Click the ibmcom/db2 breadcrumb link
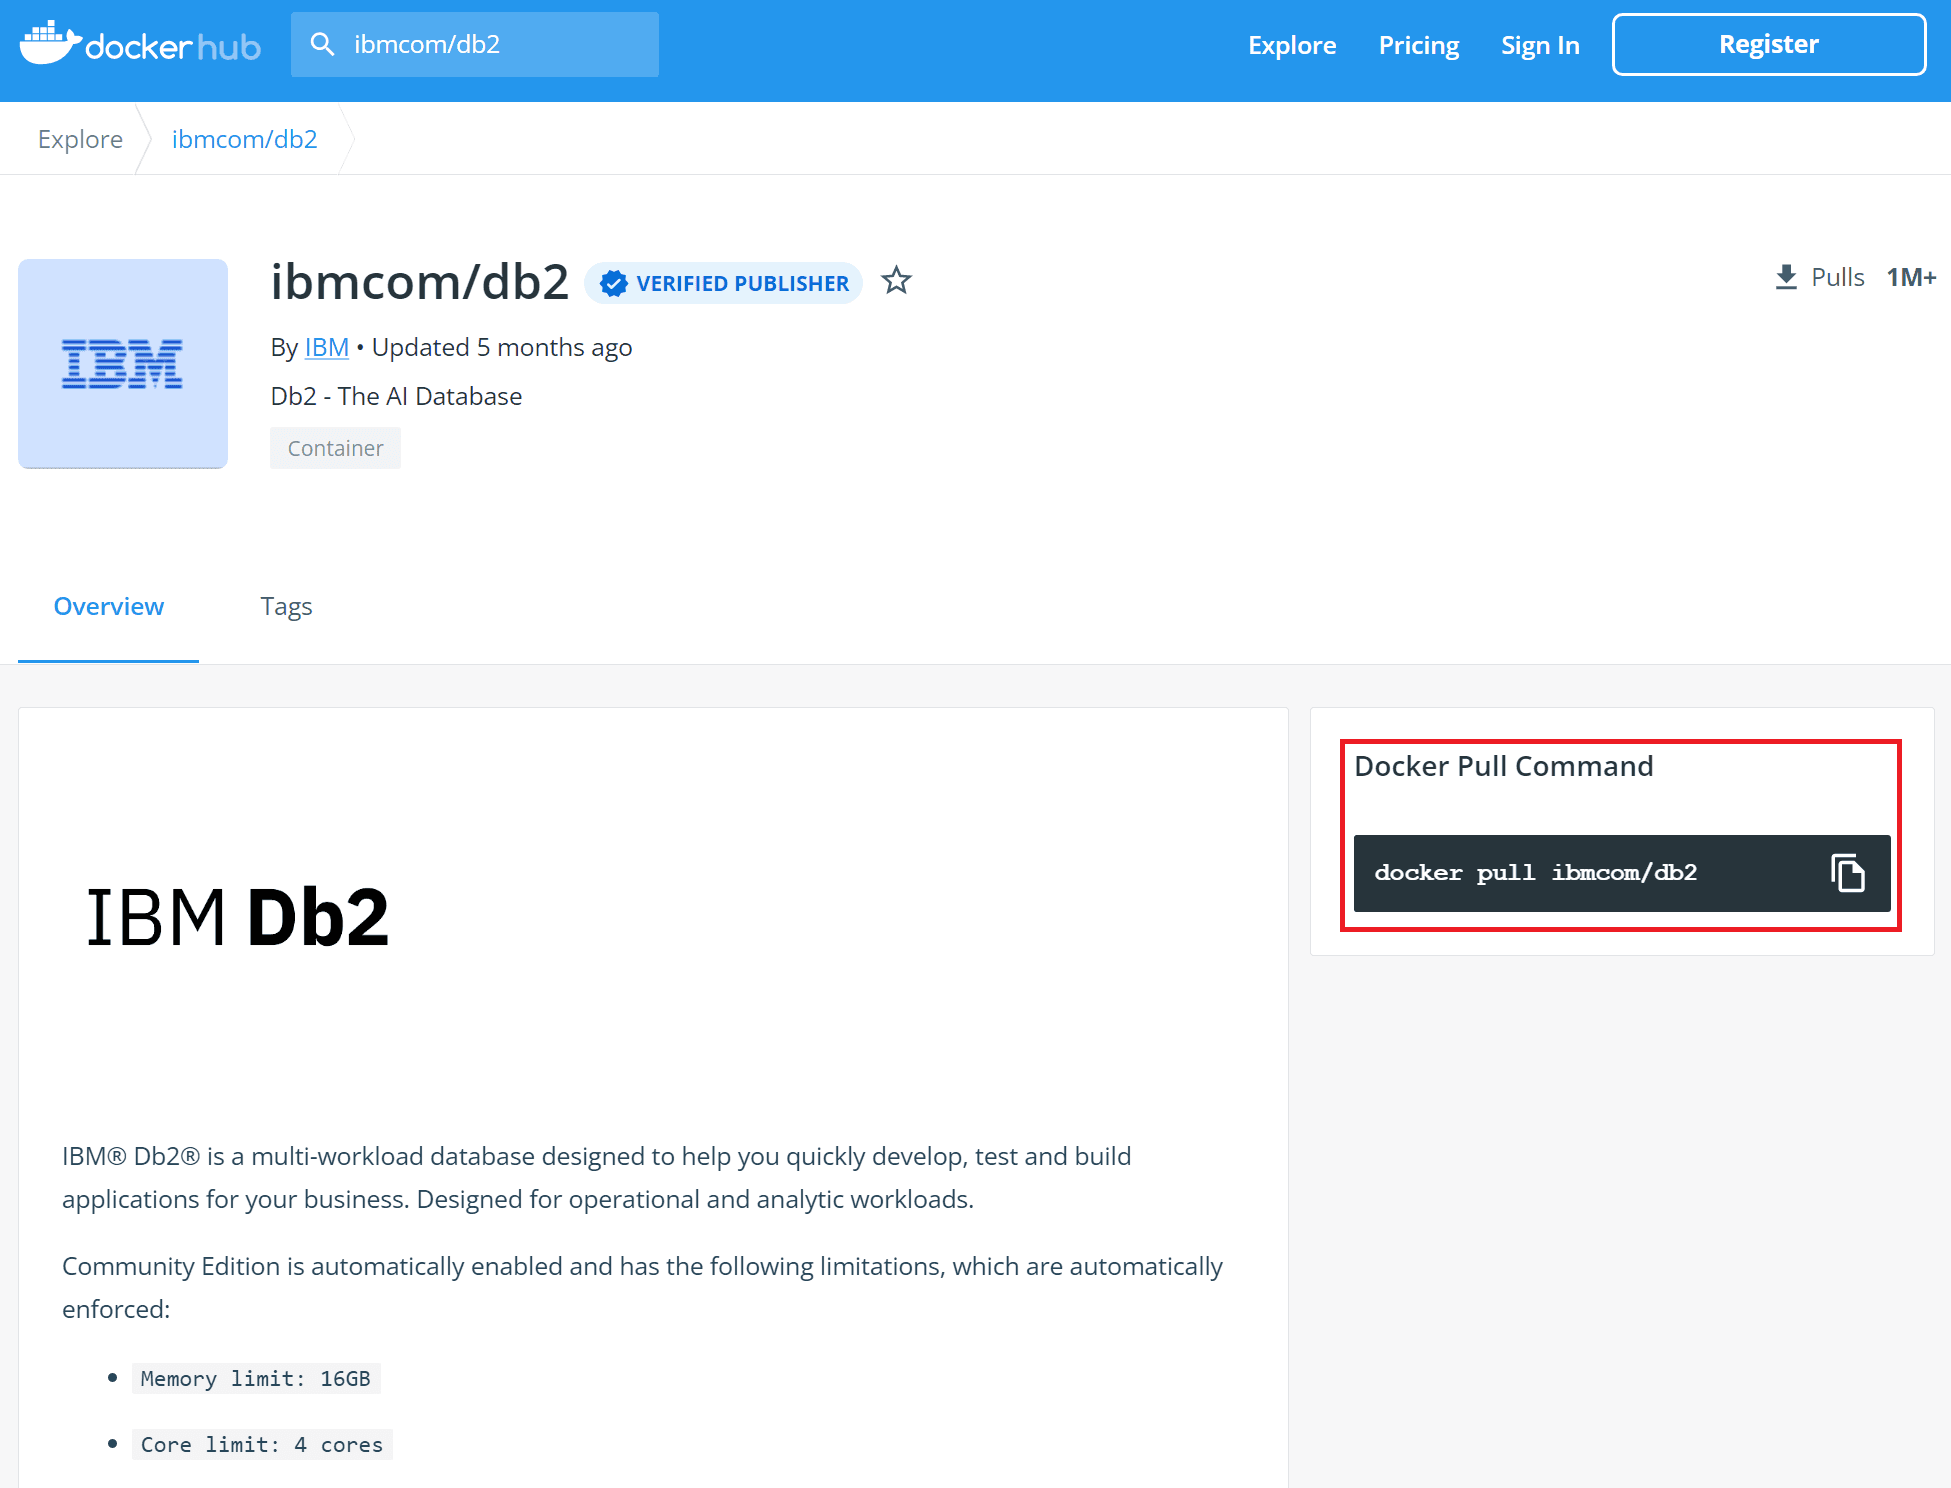Screen dimensions: 1951x1488 tap(244, 139)
